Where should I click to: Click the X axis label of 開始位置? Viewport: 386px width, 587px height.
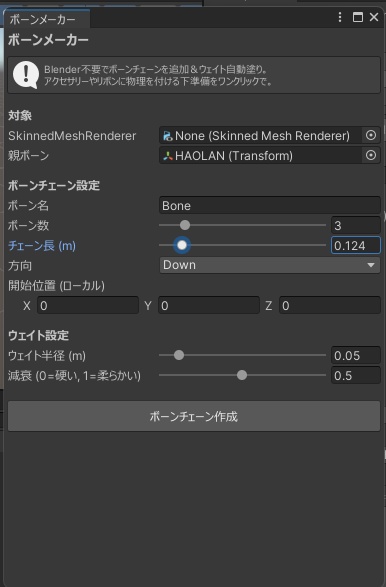[27, 305]
